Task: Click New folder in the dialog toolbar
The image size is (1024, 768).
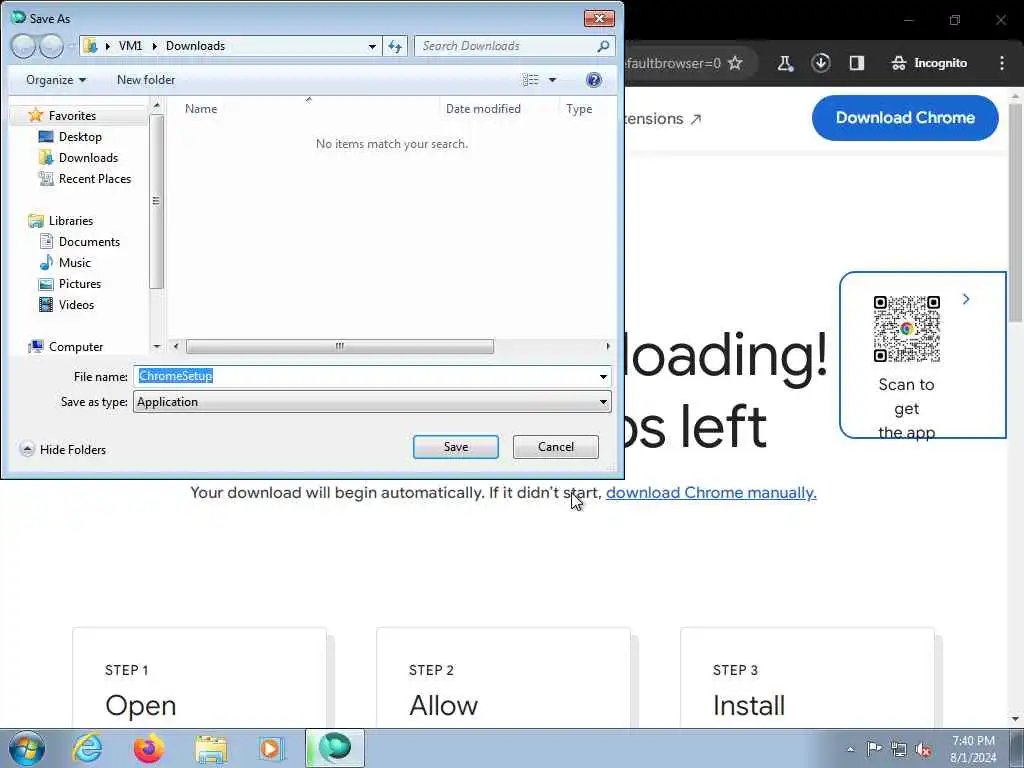Action: (146, 80)
